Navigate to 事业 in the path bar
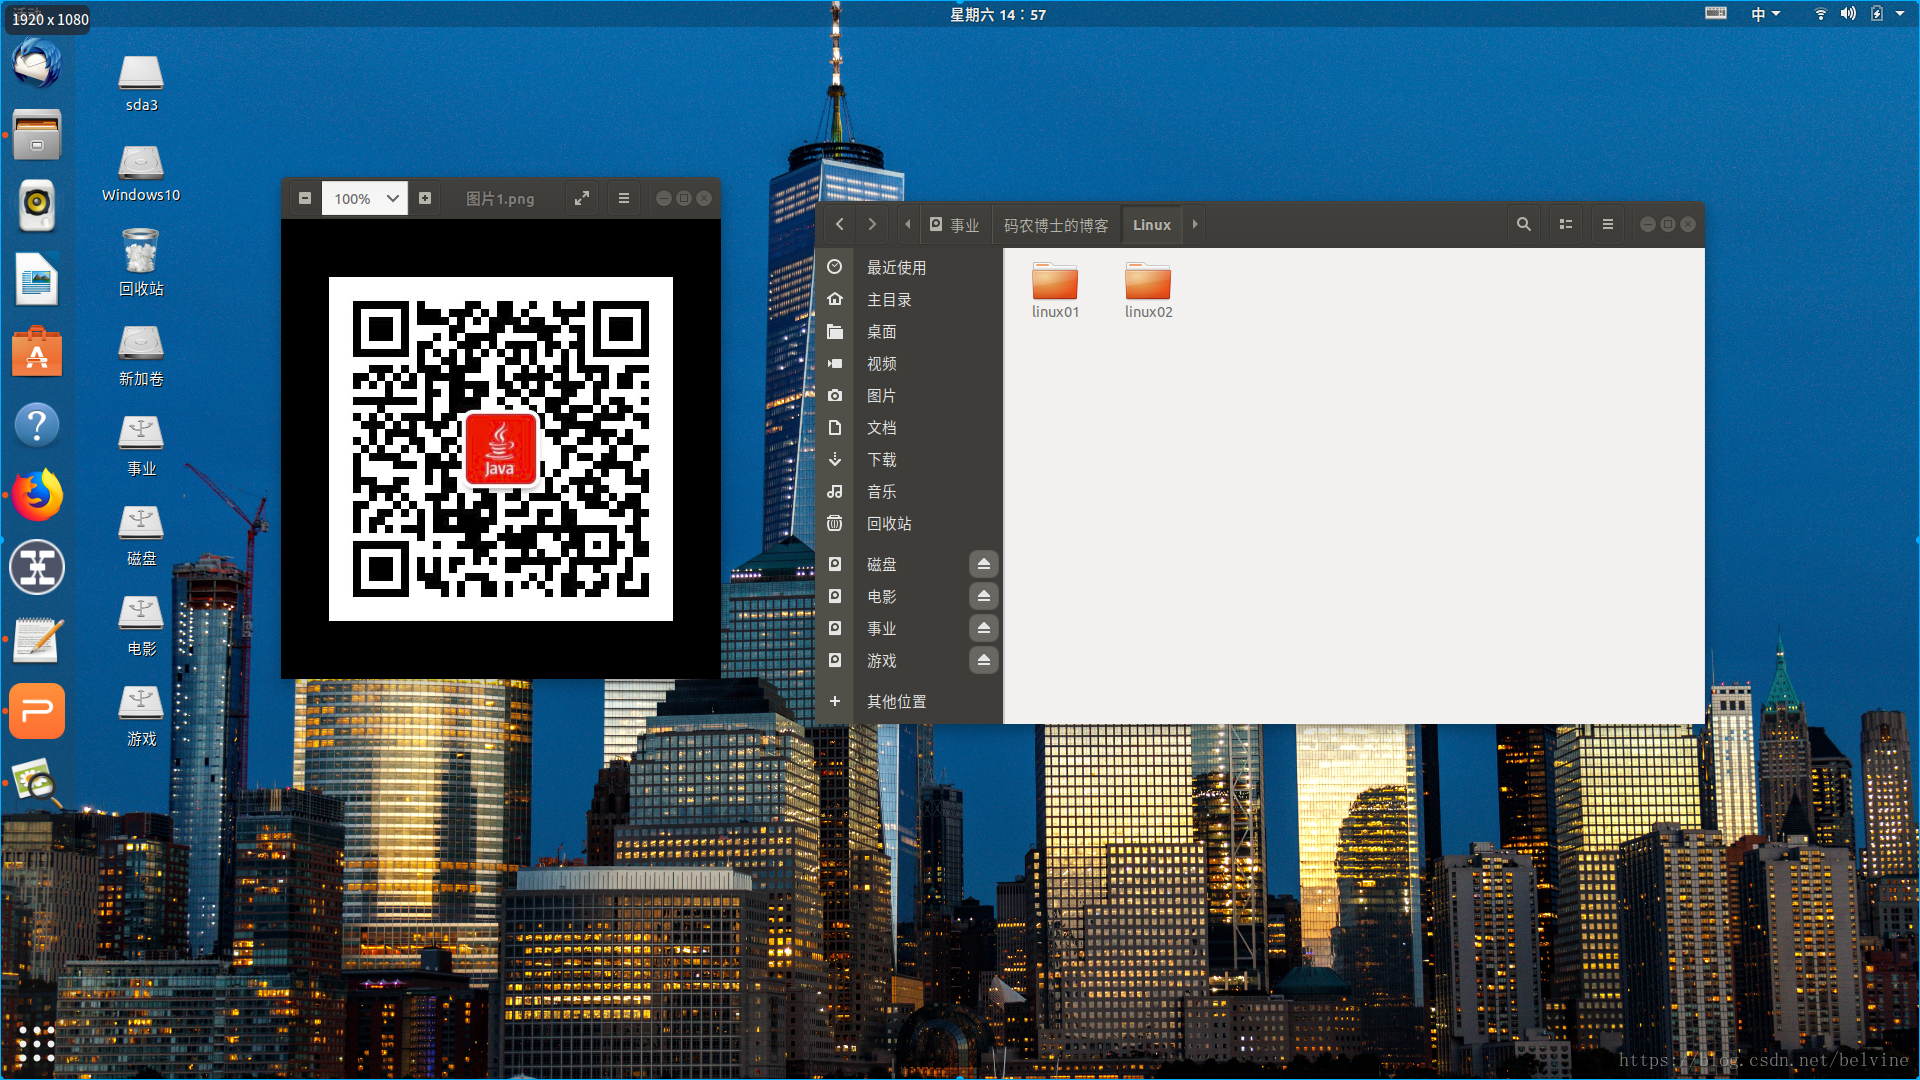The image size is (1920, 1080). coord(954,225)
